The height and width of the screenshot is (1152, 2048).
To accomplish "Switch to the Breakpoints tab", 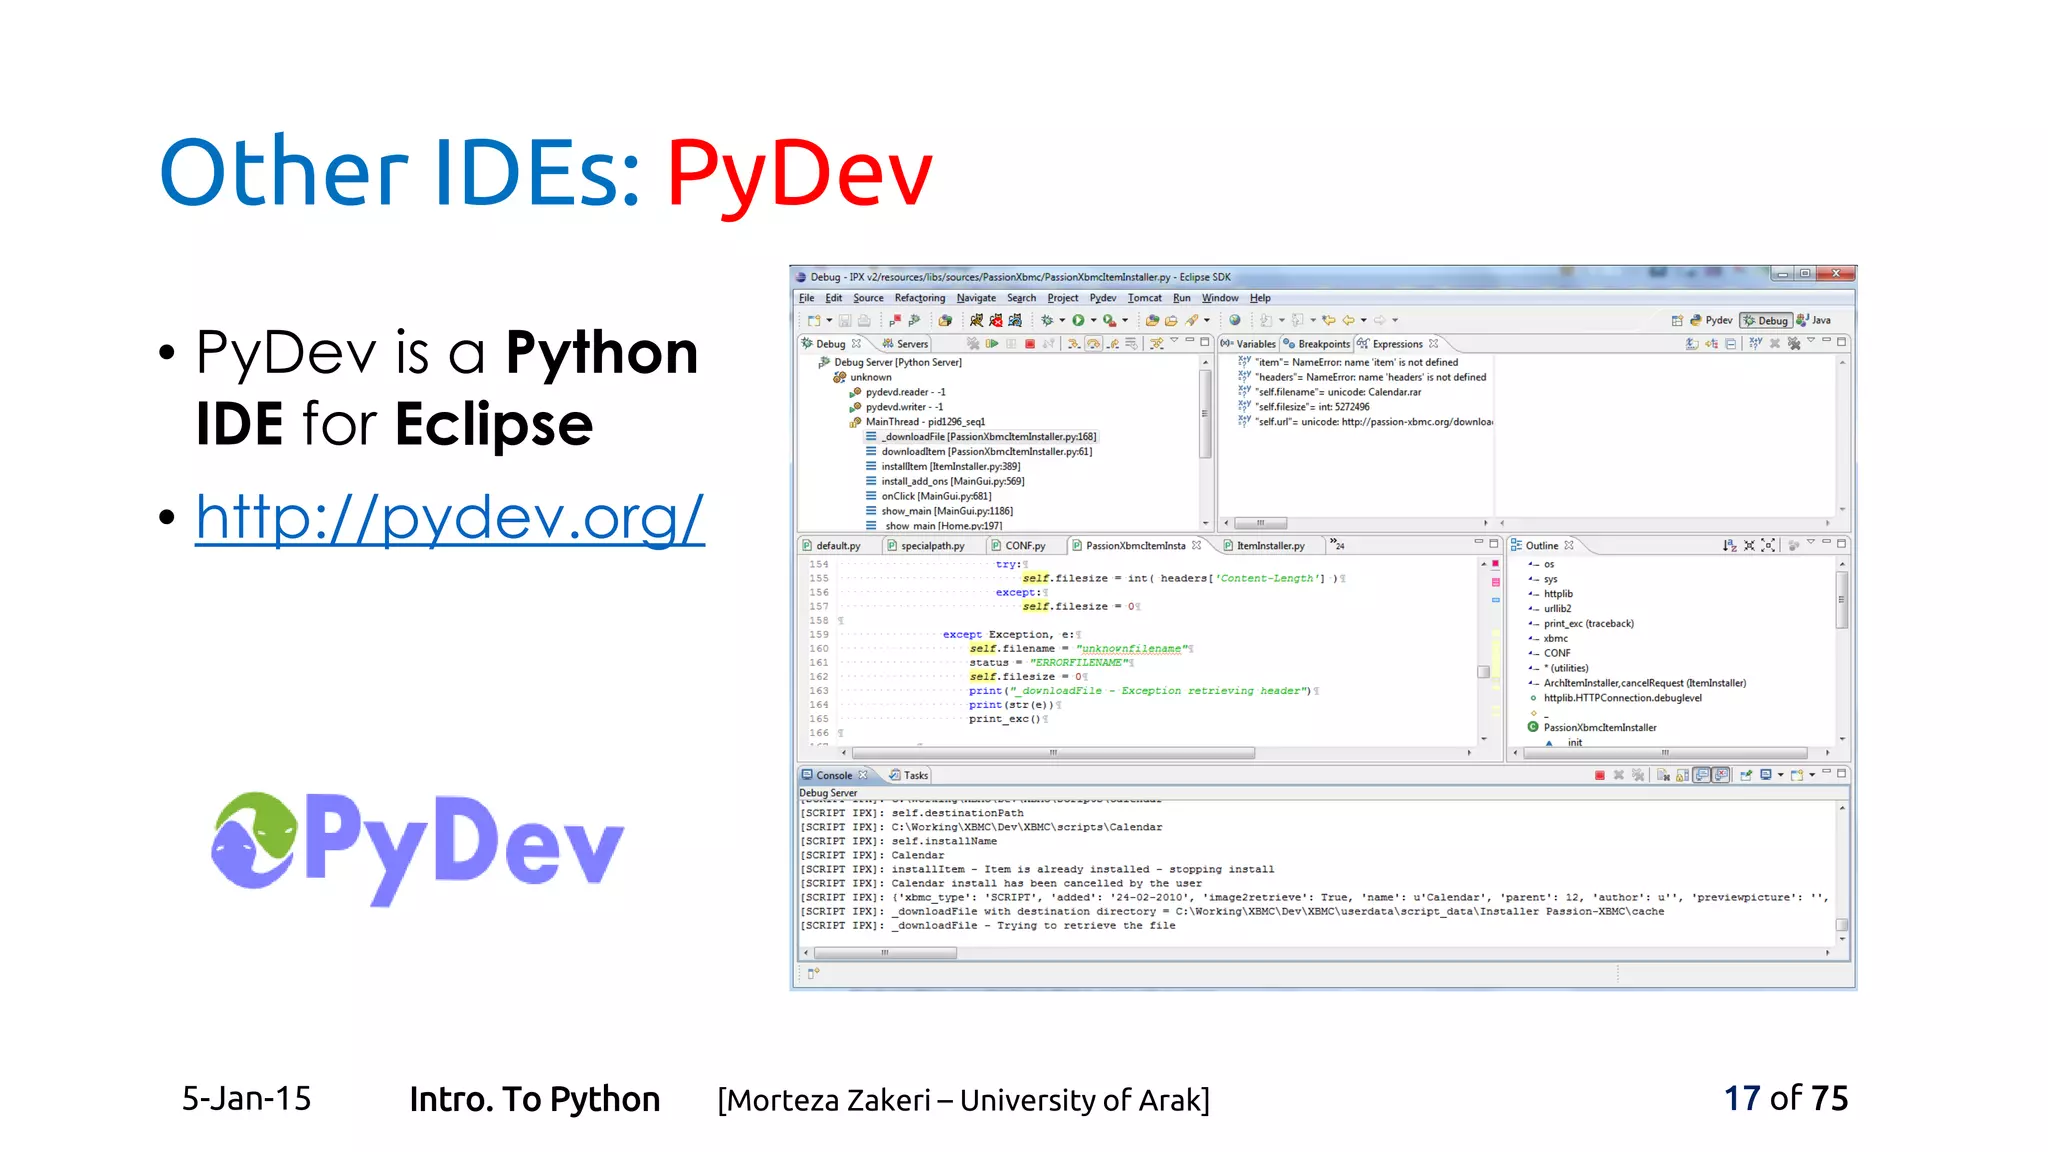I will [x=1317, y=344].
